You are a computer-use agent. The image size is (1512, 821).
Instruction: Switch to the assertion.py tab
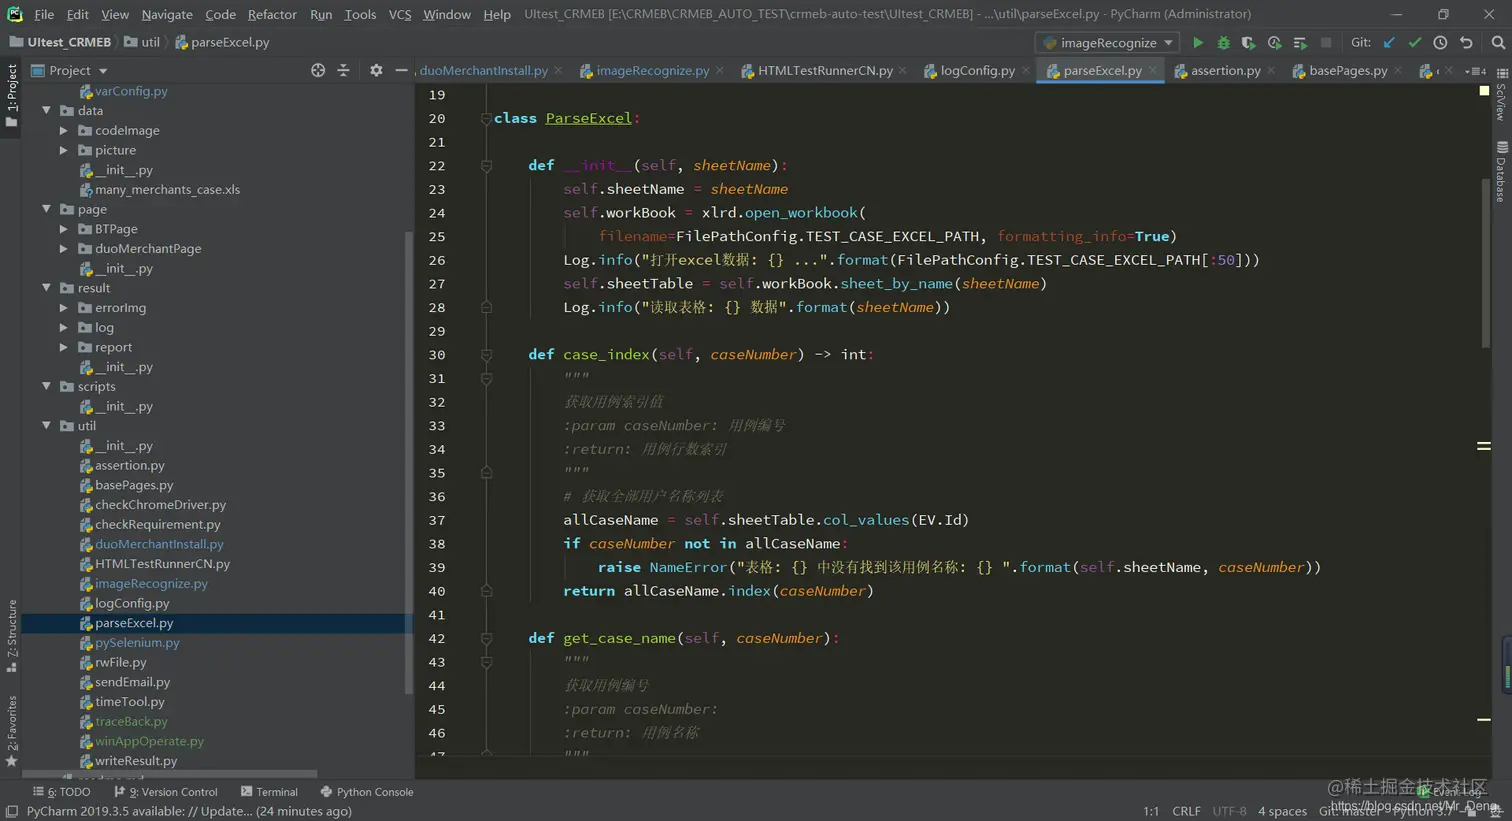click(1224, 71)
